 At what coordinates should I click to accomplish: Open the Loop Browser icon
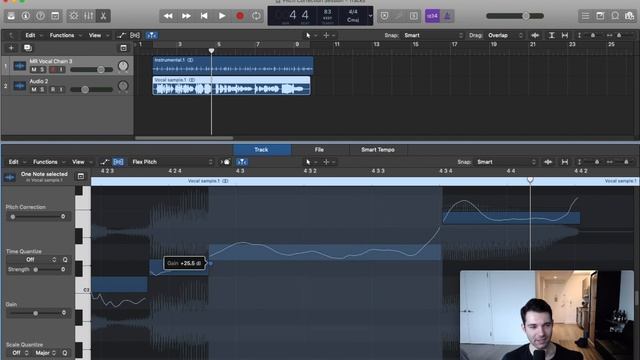(615, 16)
